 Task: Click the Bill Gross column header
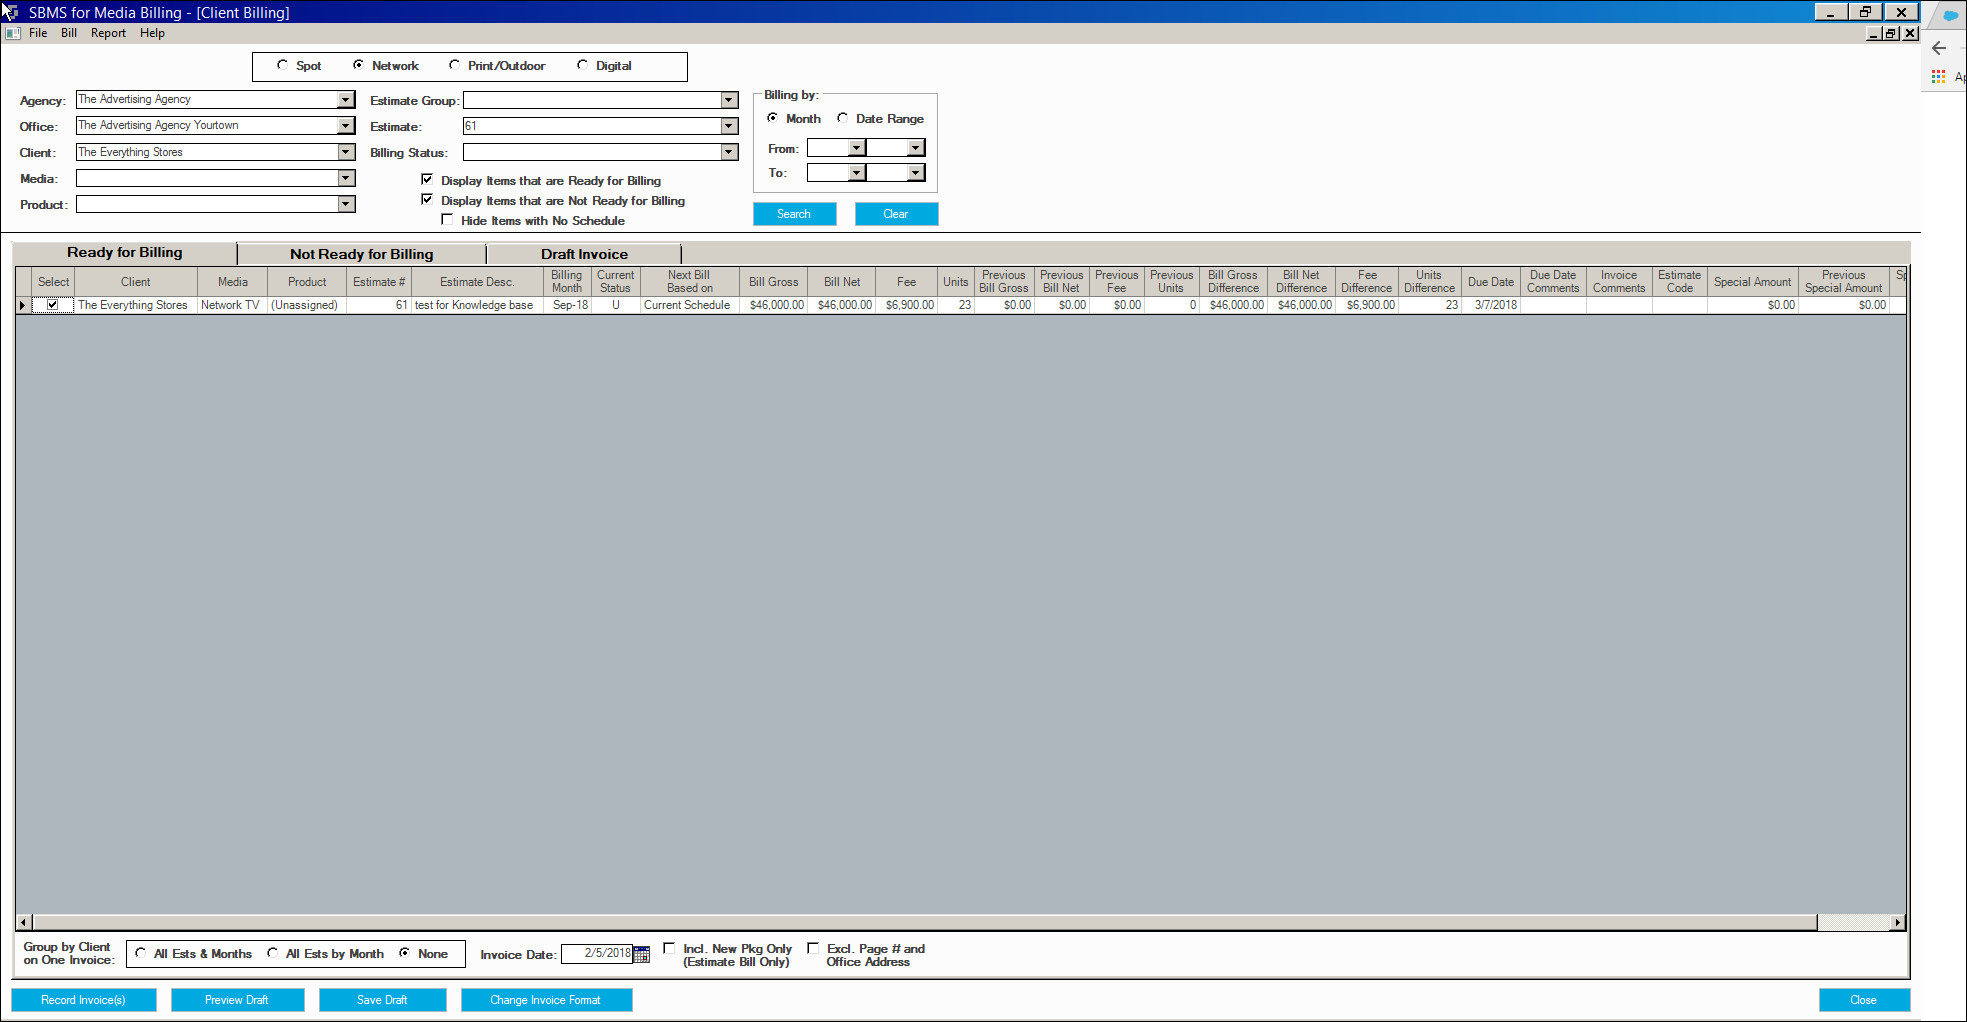tap(774, 282)
